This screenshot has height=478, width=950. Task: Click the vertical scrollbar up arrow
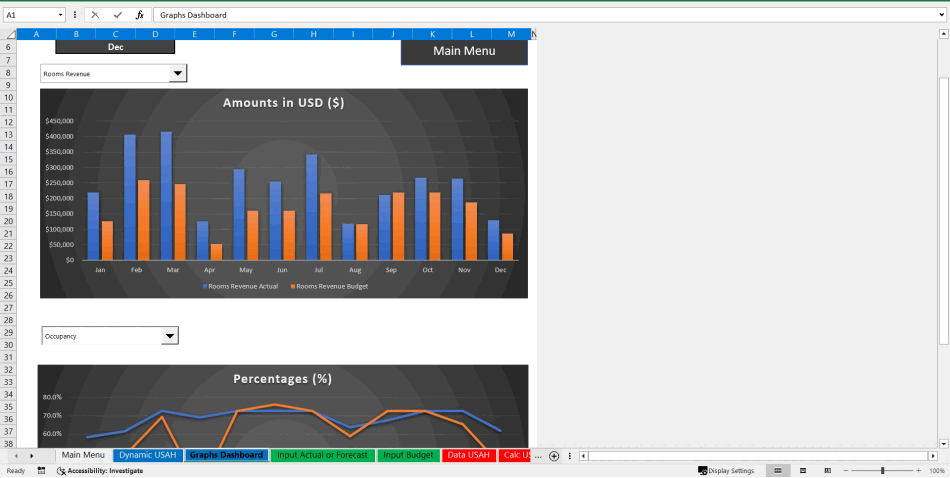943,34
